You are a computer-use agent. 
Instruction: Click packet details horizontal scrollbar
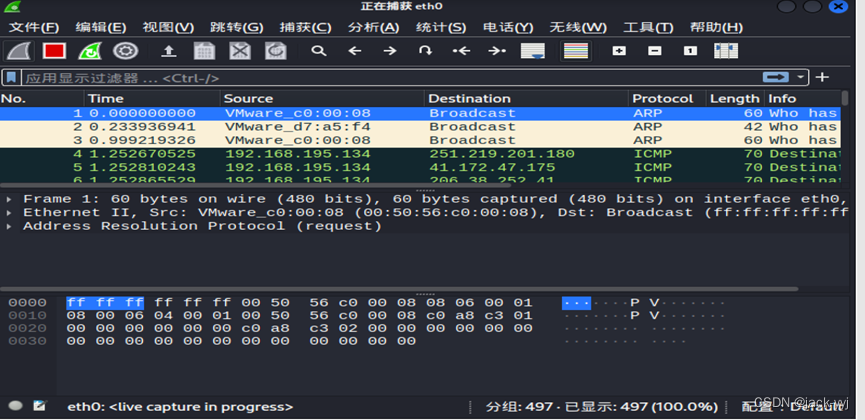pyautogui.click(x=399, y=289)
